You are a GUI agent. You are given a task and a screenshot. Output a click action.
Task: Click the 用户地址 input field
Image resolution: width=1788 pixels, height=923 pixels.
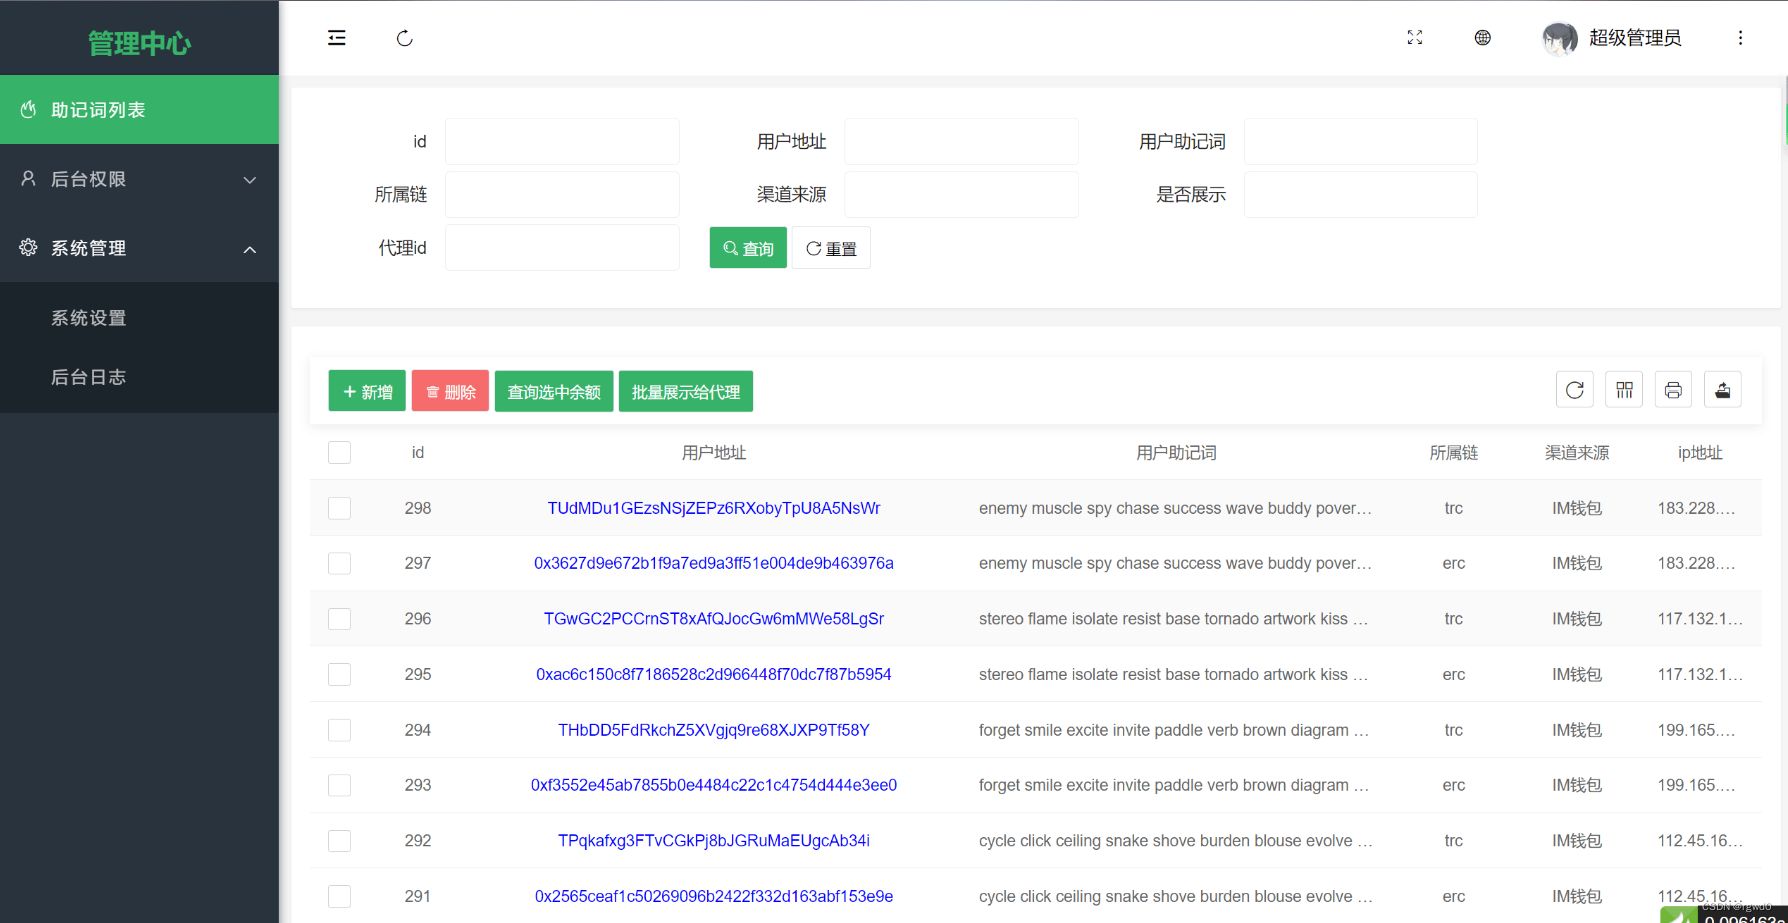click(961, 141)
